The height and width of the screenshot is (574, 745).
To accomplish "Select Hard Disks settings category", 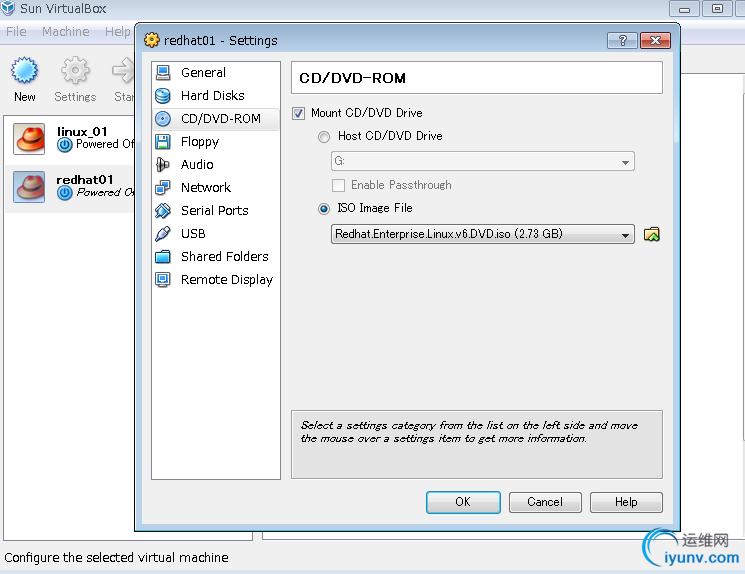I will [x=216, y=96].
